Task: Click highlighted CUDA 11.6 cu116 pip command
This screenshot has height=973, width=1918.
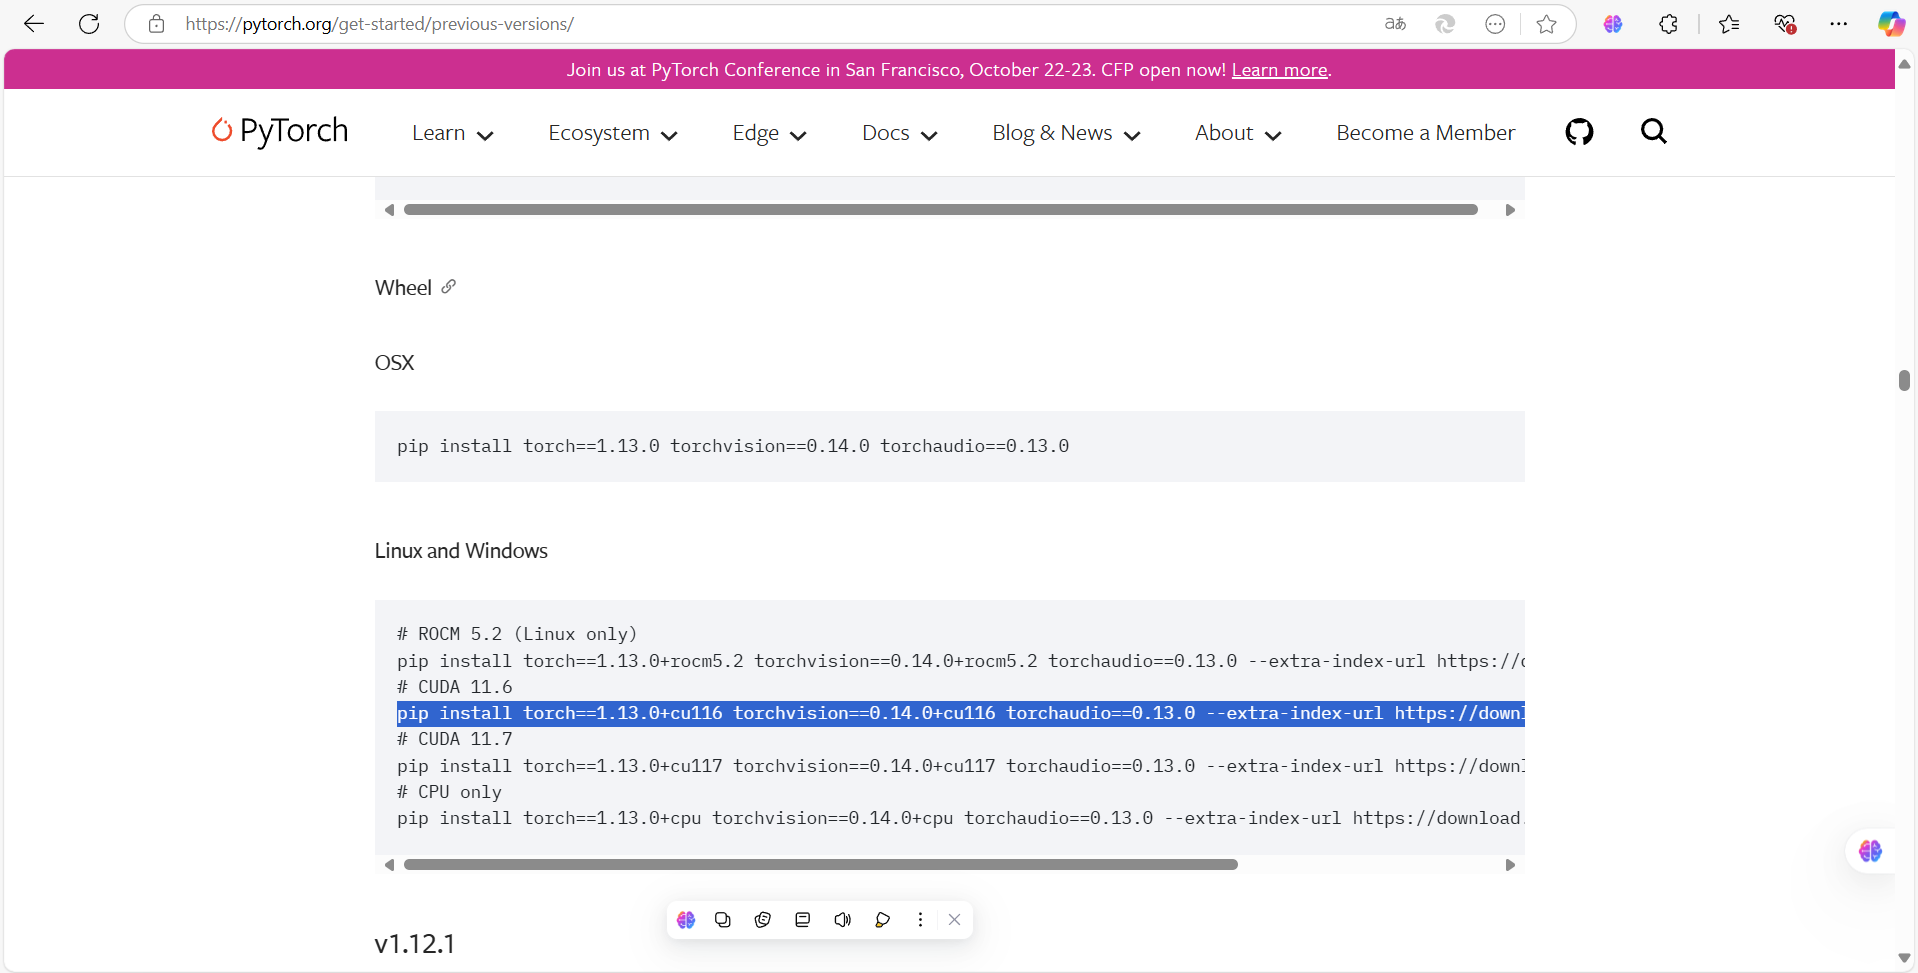Action: pos(961,713)
